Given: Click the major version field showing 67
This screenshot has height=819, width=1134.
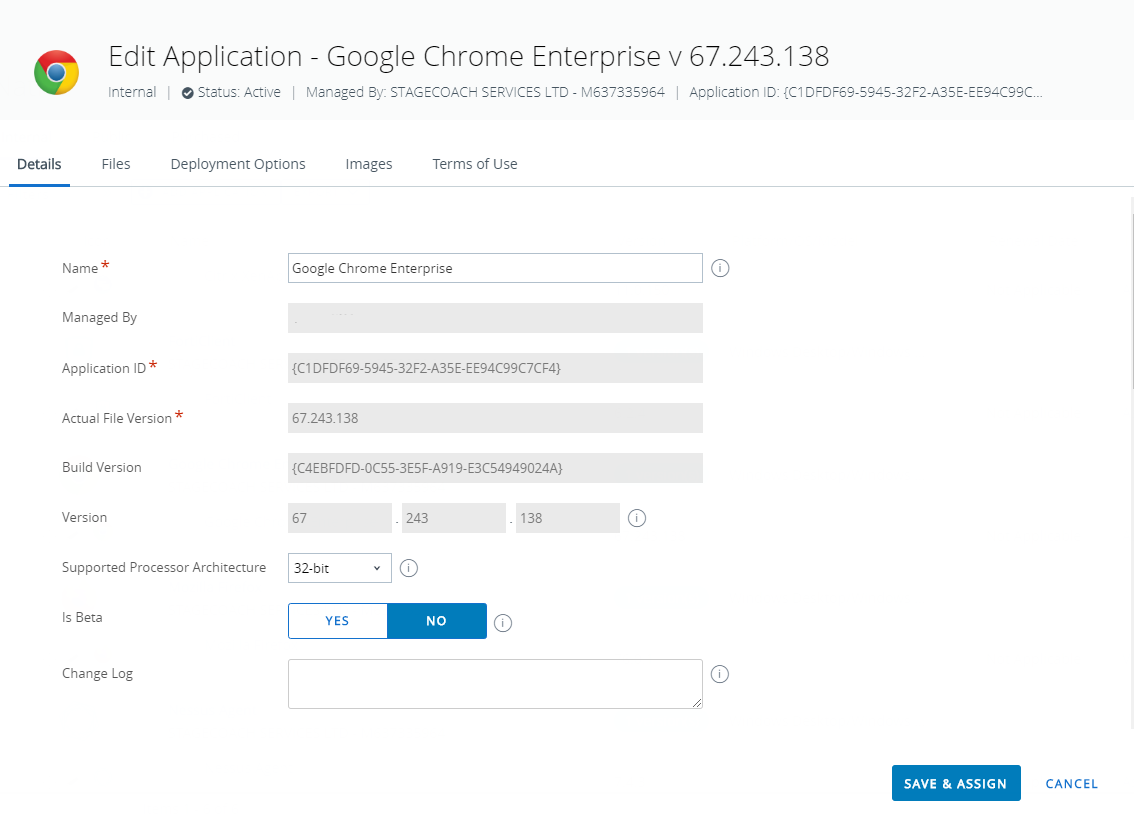Looking at the screenshot, I should (339, 518).
